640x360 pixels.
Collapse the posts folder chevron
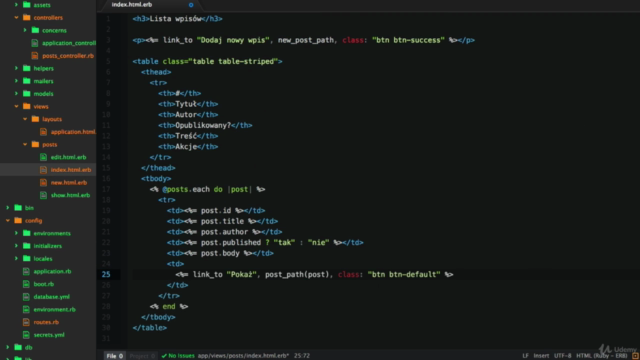pos(25,144)
